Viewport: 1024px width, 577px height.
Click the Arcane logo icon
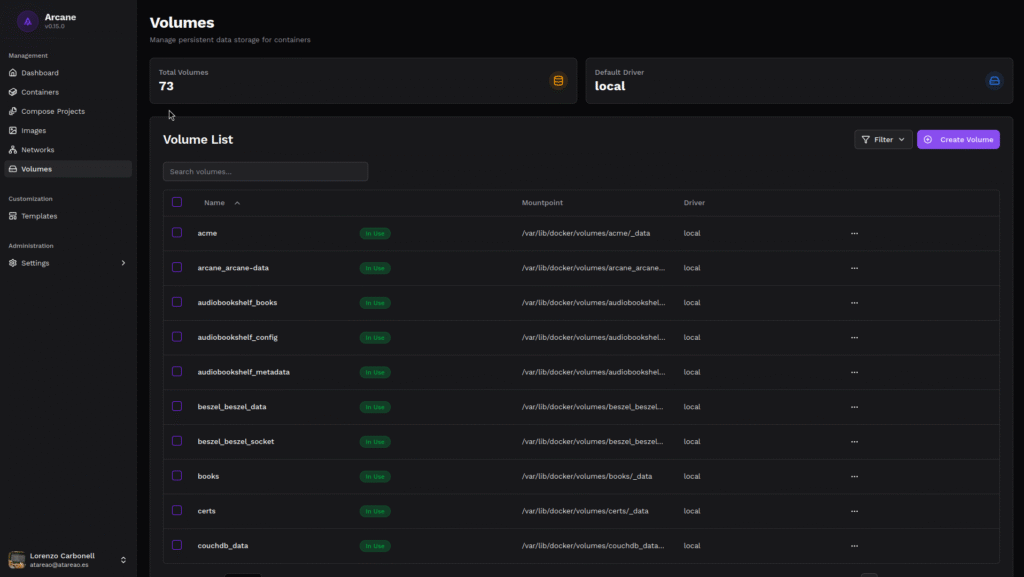coord(28,21)
